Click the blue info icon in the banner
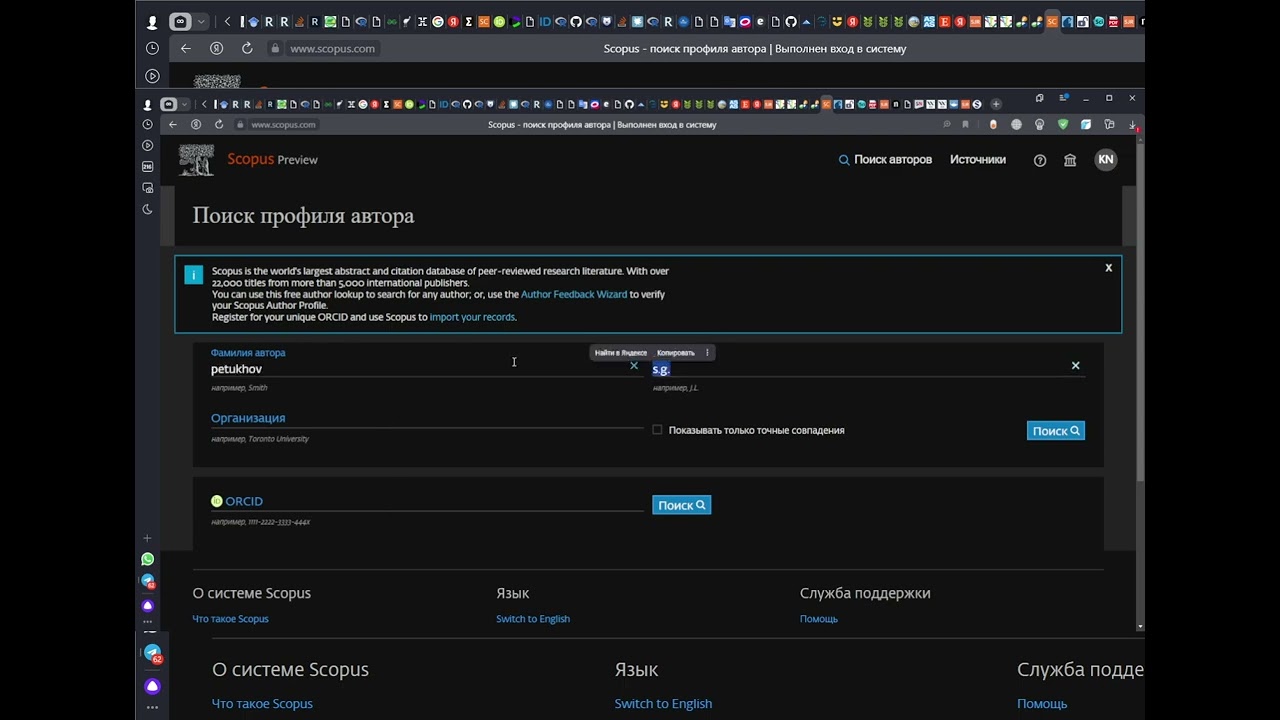 pos(194,275)
